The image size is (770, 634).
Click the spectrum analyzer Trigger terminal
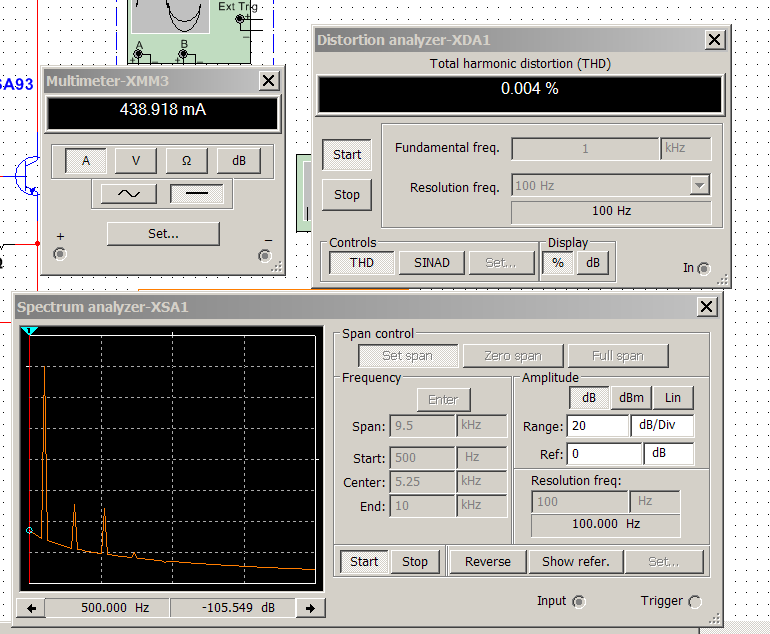pos(695,601)
